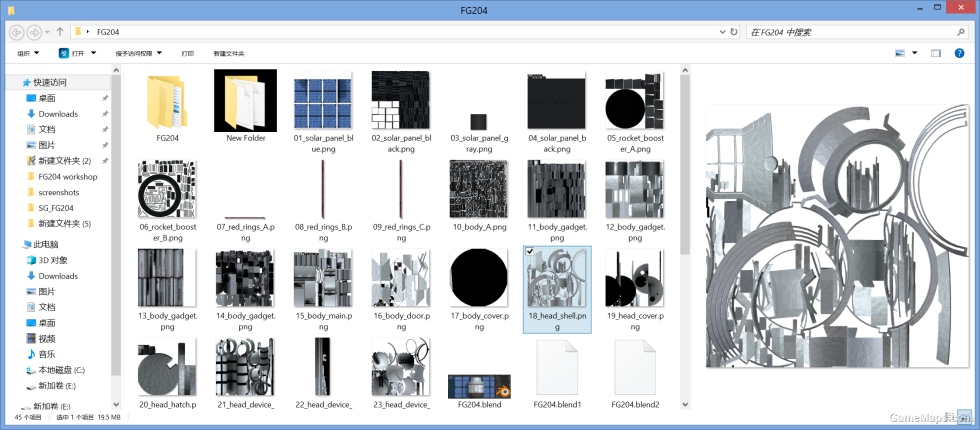This screenshot has height=430, width=980.
Task: Select 02_solar_panel_black.png thumbnail
Action: pos(401,100)
